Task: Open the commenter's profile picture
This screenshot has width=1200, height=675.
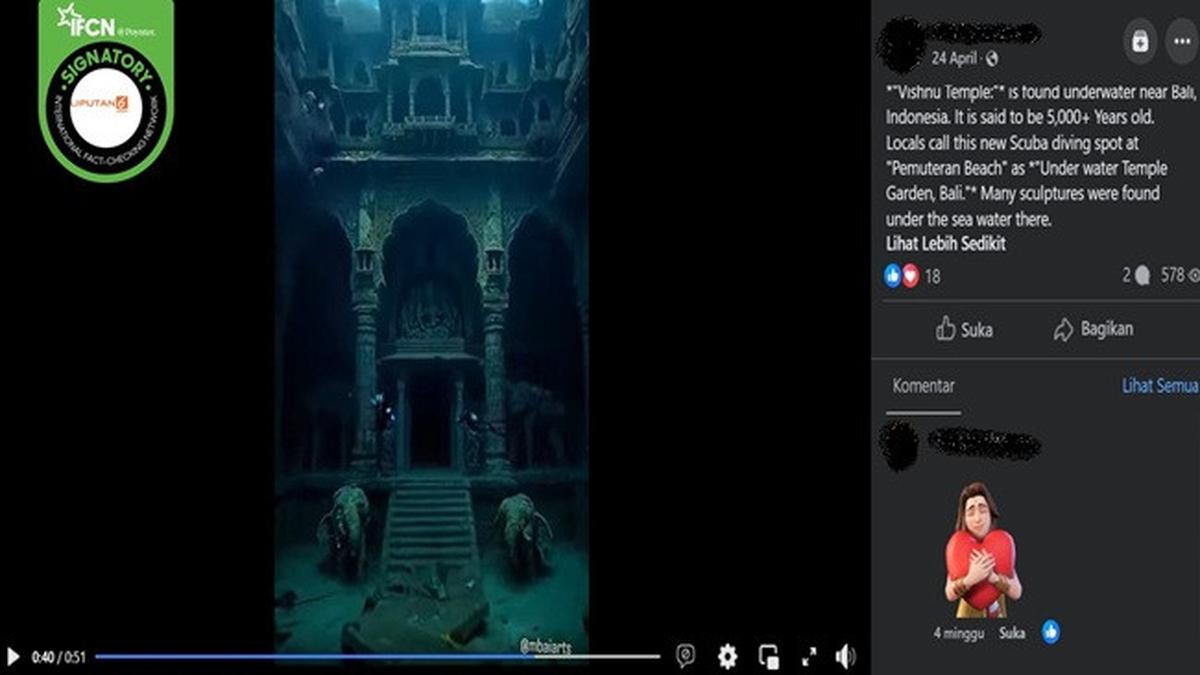Action: (899, 446)
